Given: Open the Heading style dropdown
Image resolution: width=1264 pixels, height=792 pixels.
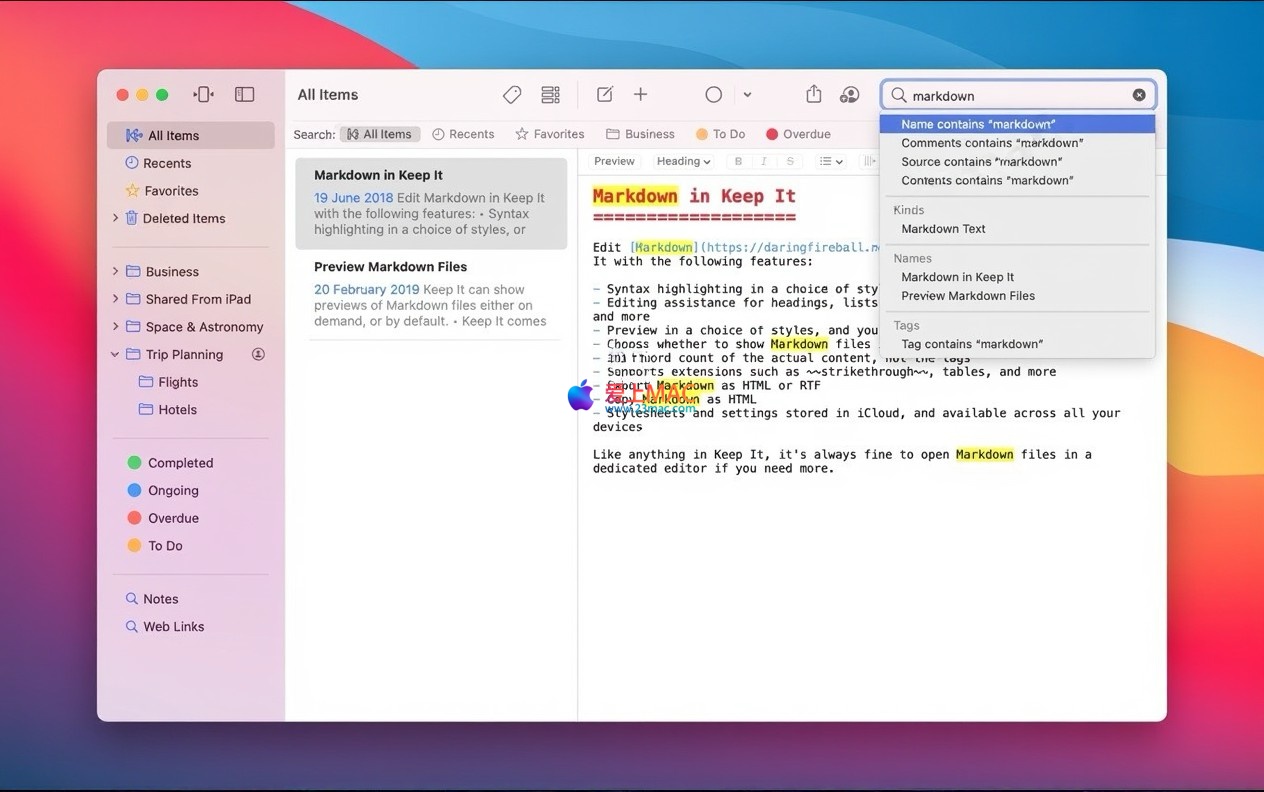Looking at the screenshot, I should click(x=683, y=161).
